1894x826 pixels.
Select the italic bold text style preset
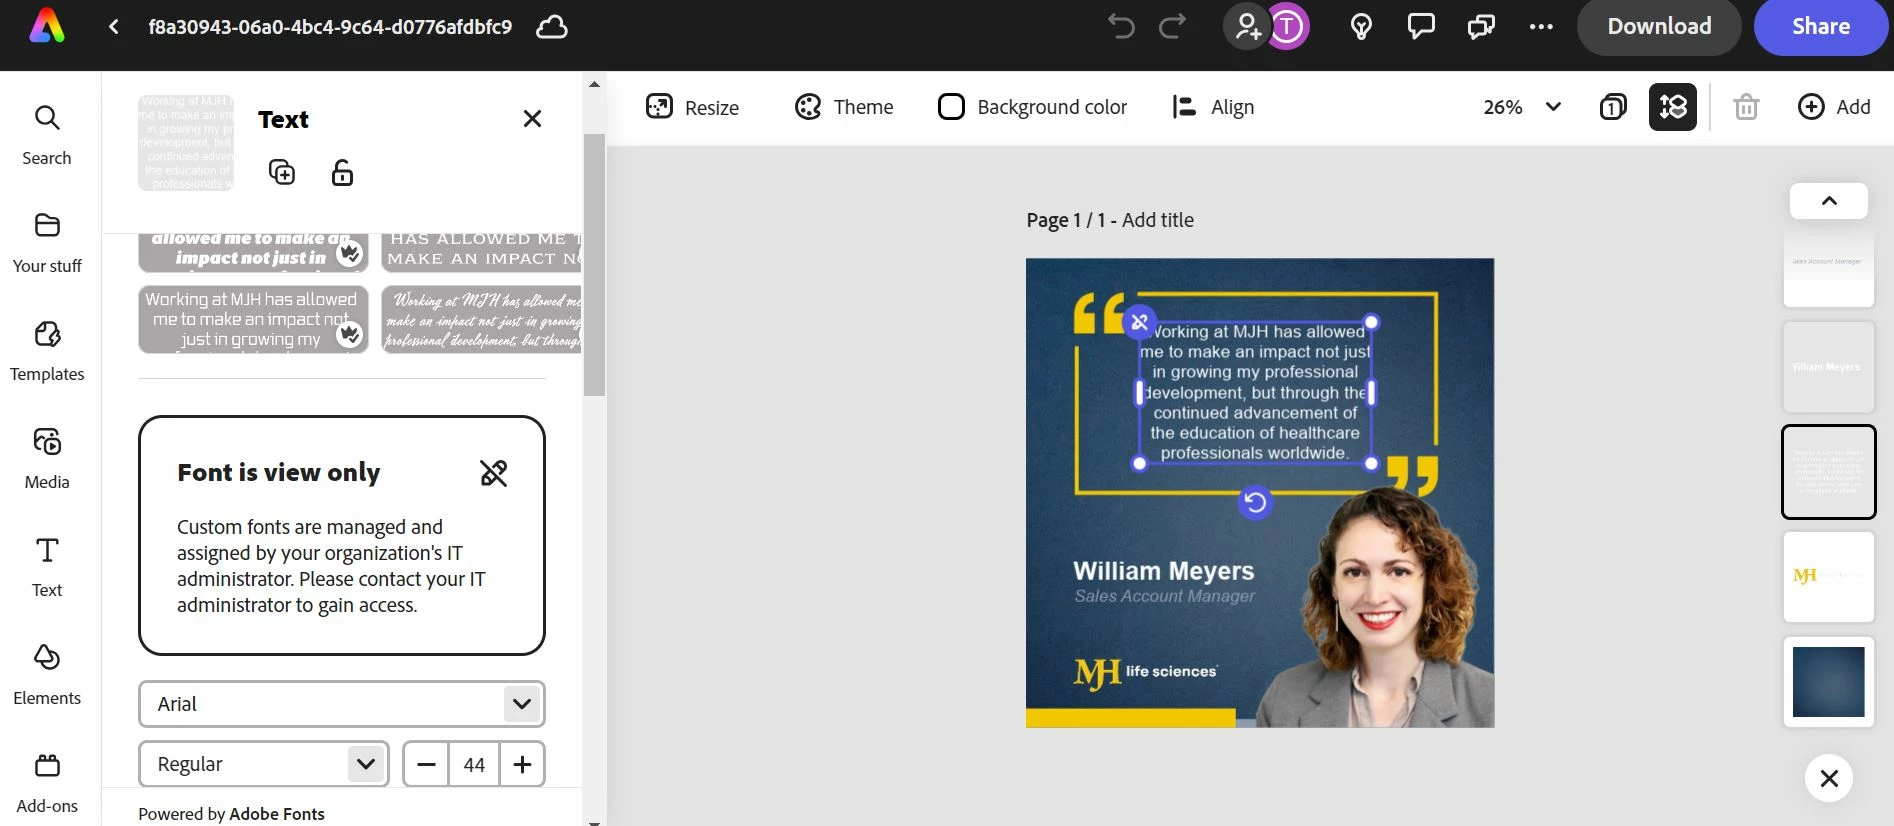(x=253, y=252)
